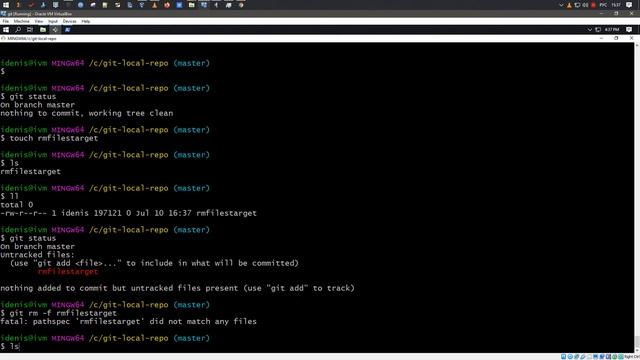
Task: Click the final '$ ls' line at cursor
Action: click(10, 347)
